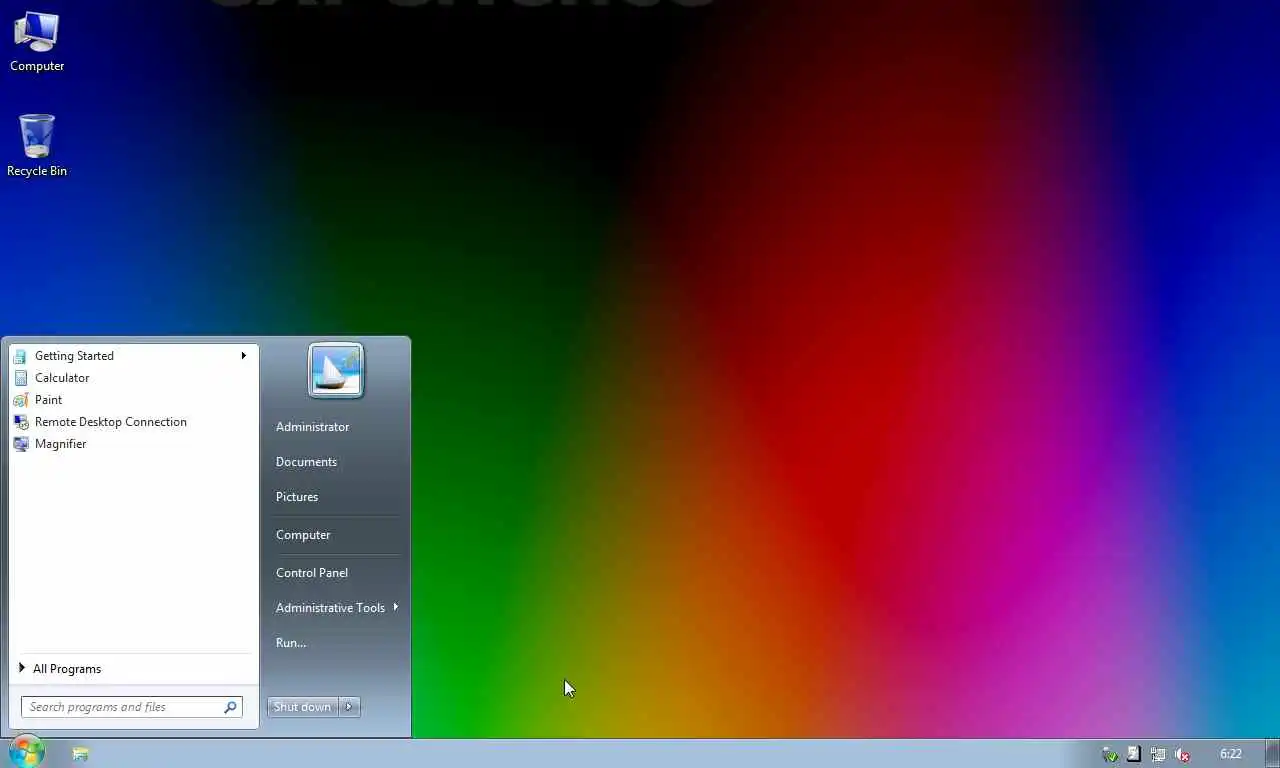The image size is (1280, 768).
Task: Click the search magnifying glass icon
Action: (x=230, y=707)
